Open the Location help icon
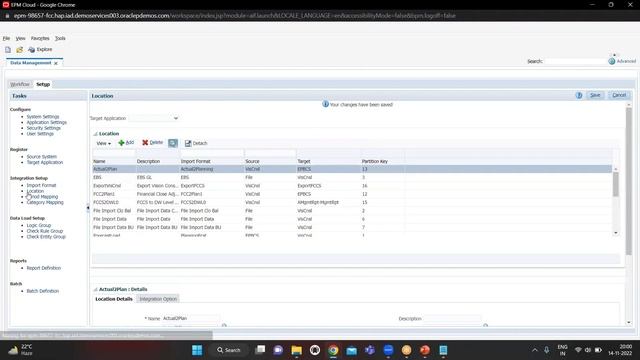 point(579,95)
